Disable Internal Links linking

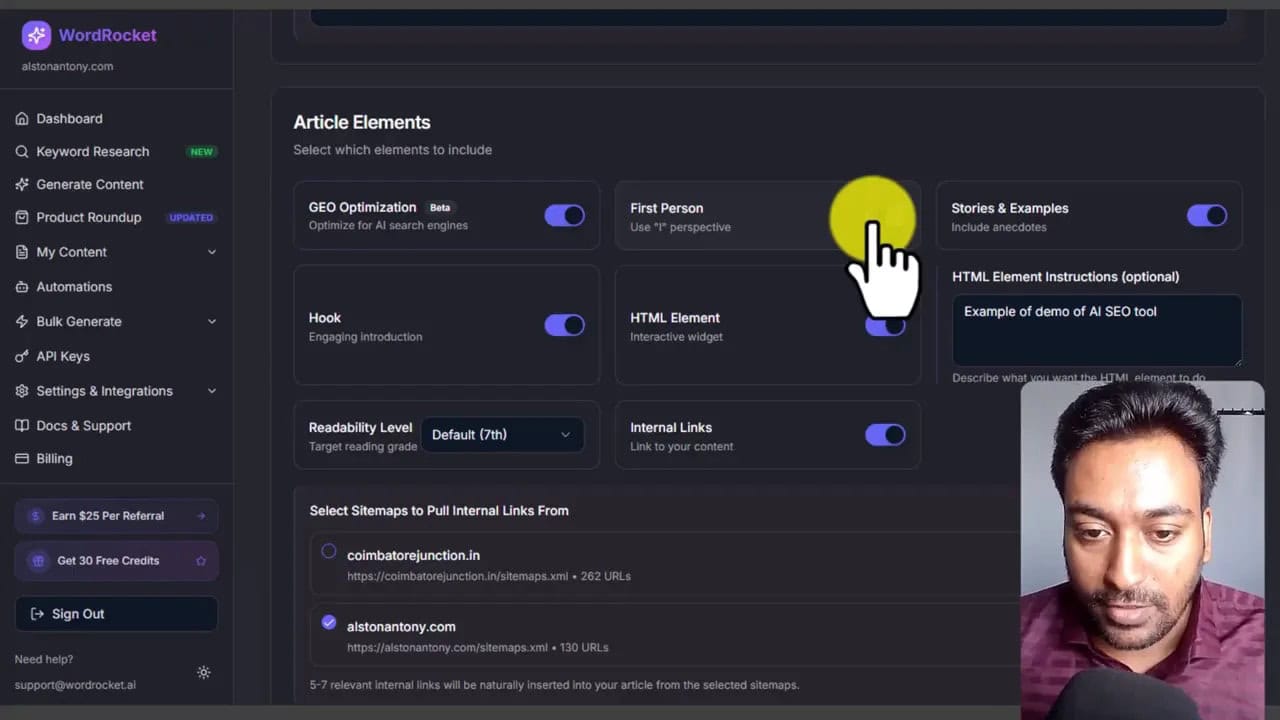click(x=885, y=434)
